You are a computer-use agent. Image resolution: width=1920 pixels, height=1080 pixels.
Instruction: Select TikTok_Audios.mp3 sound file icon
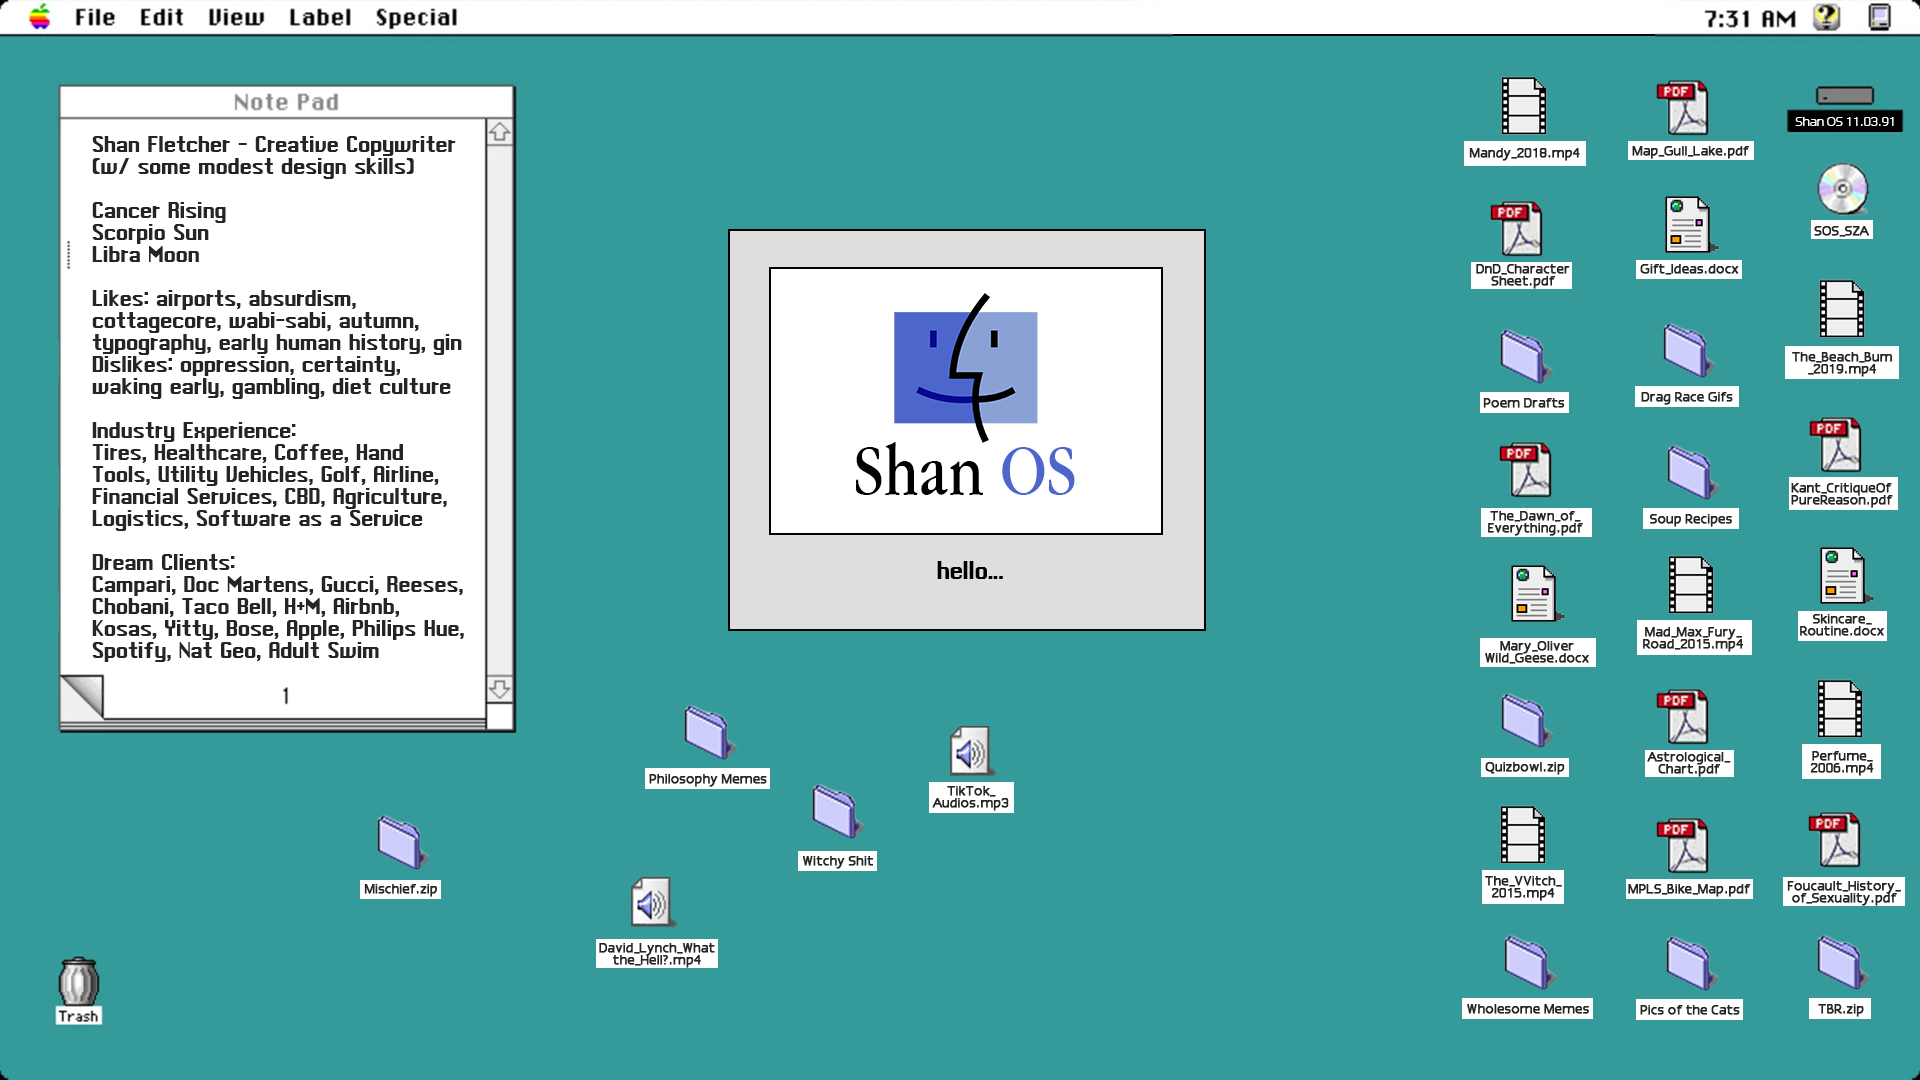coord(970,751)
